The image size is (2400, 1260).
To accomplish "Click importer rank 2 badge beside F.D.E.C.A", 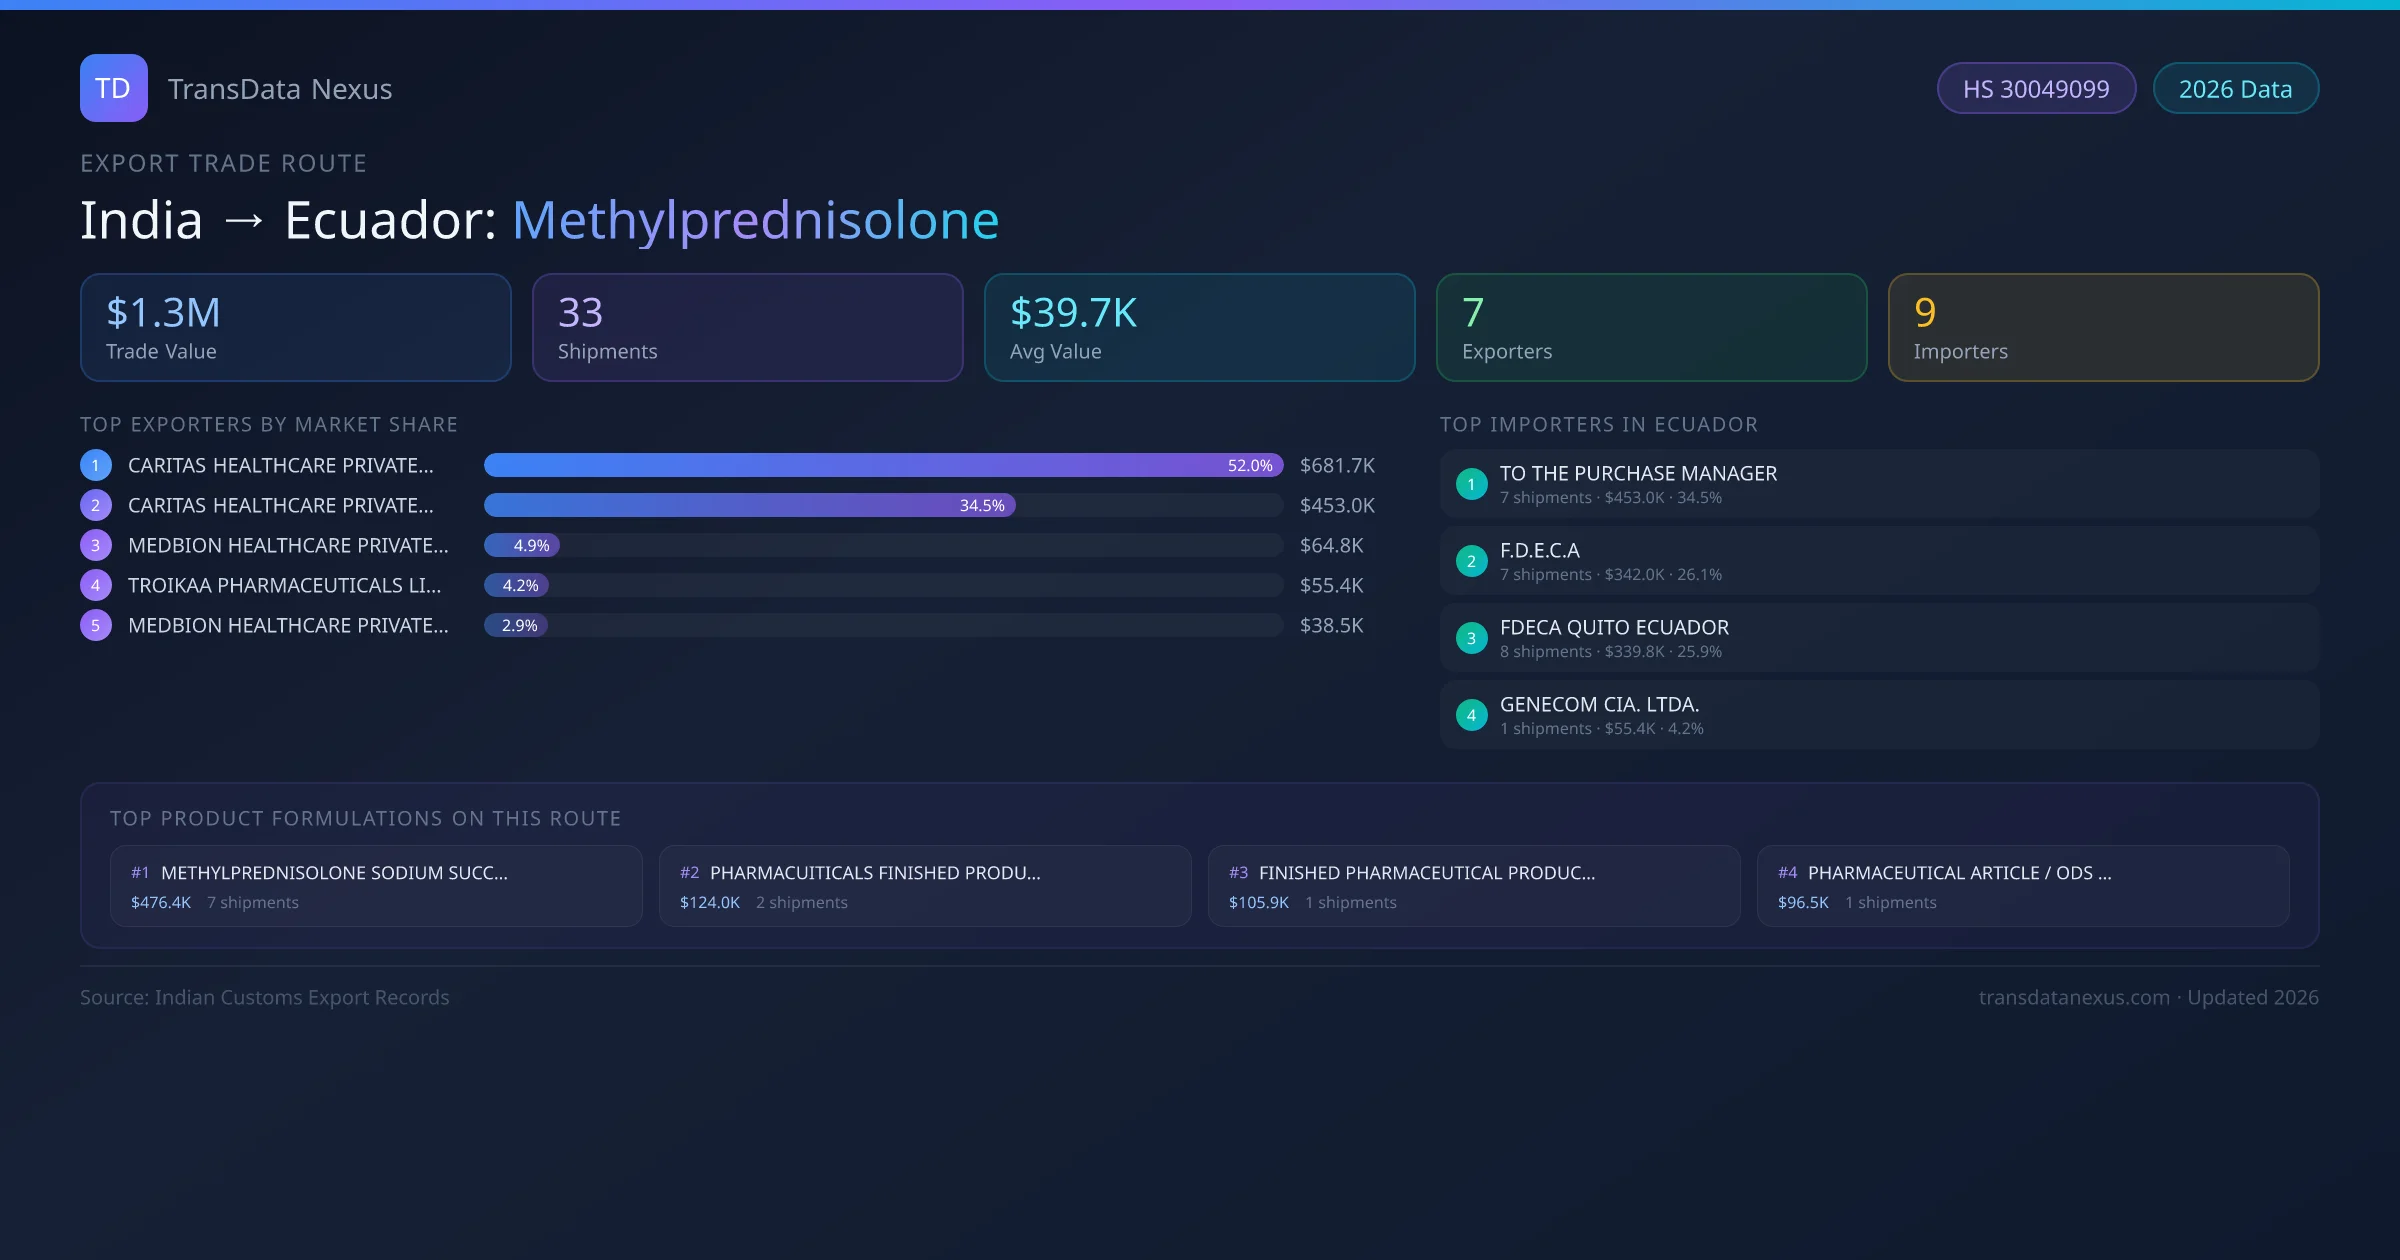I will pyautogui.click(x=1471, y=561).
